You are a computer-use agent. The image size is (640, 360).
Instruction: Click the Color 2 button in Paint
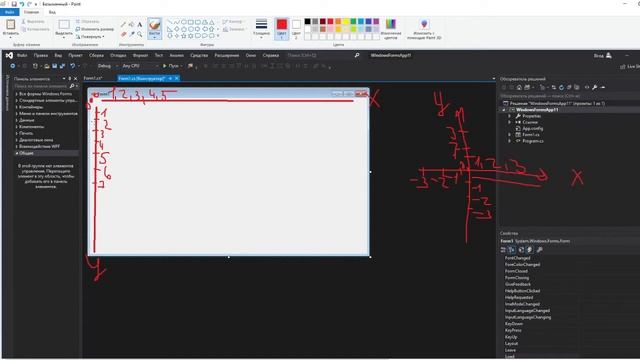coord(296,29)
